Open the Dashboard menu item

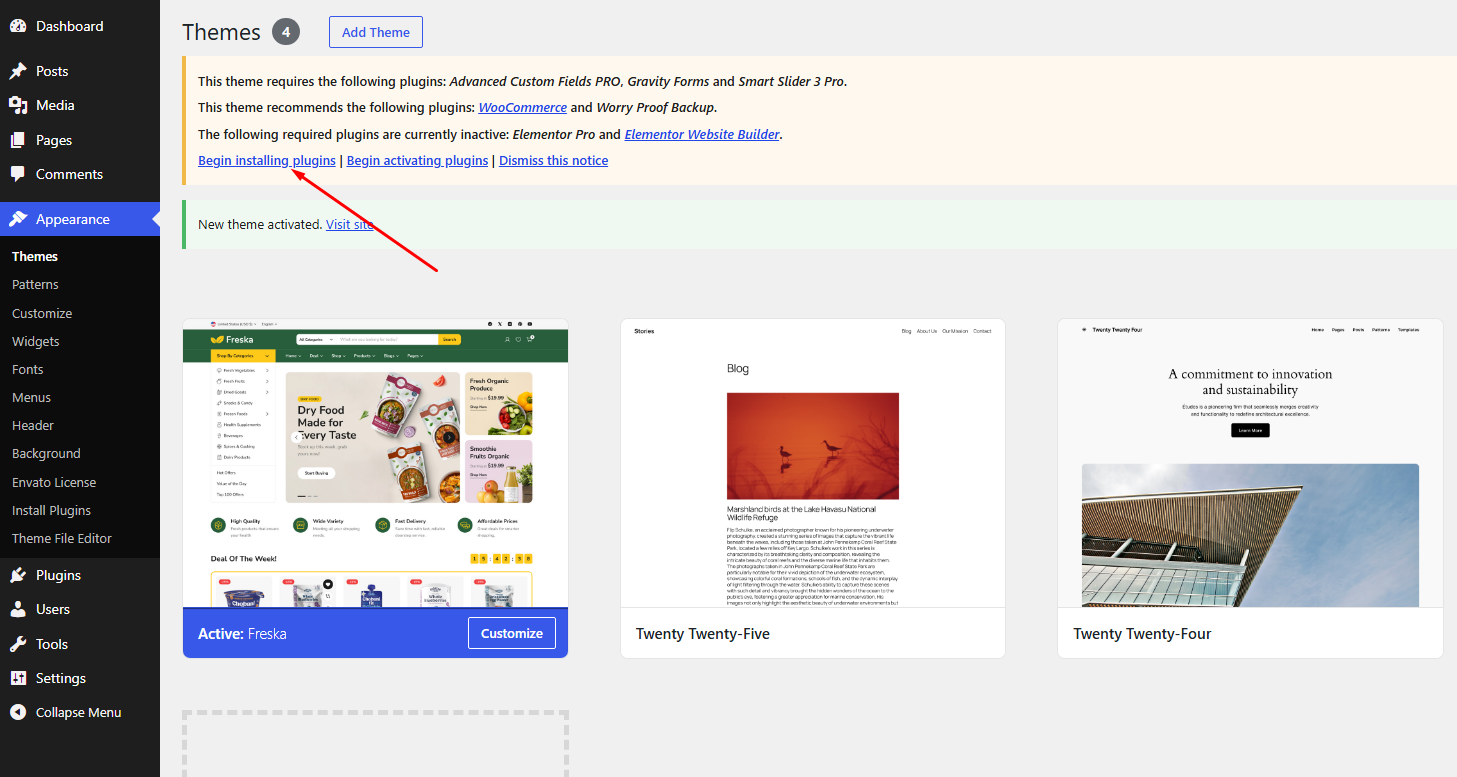69,26
